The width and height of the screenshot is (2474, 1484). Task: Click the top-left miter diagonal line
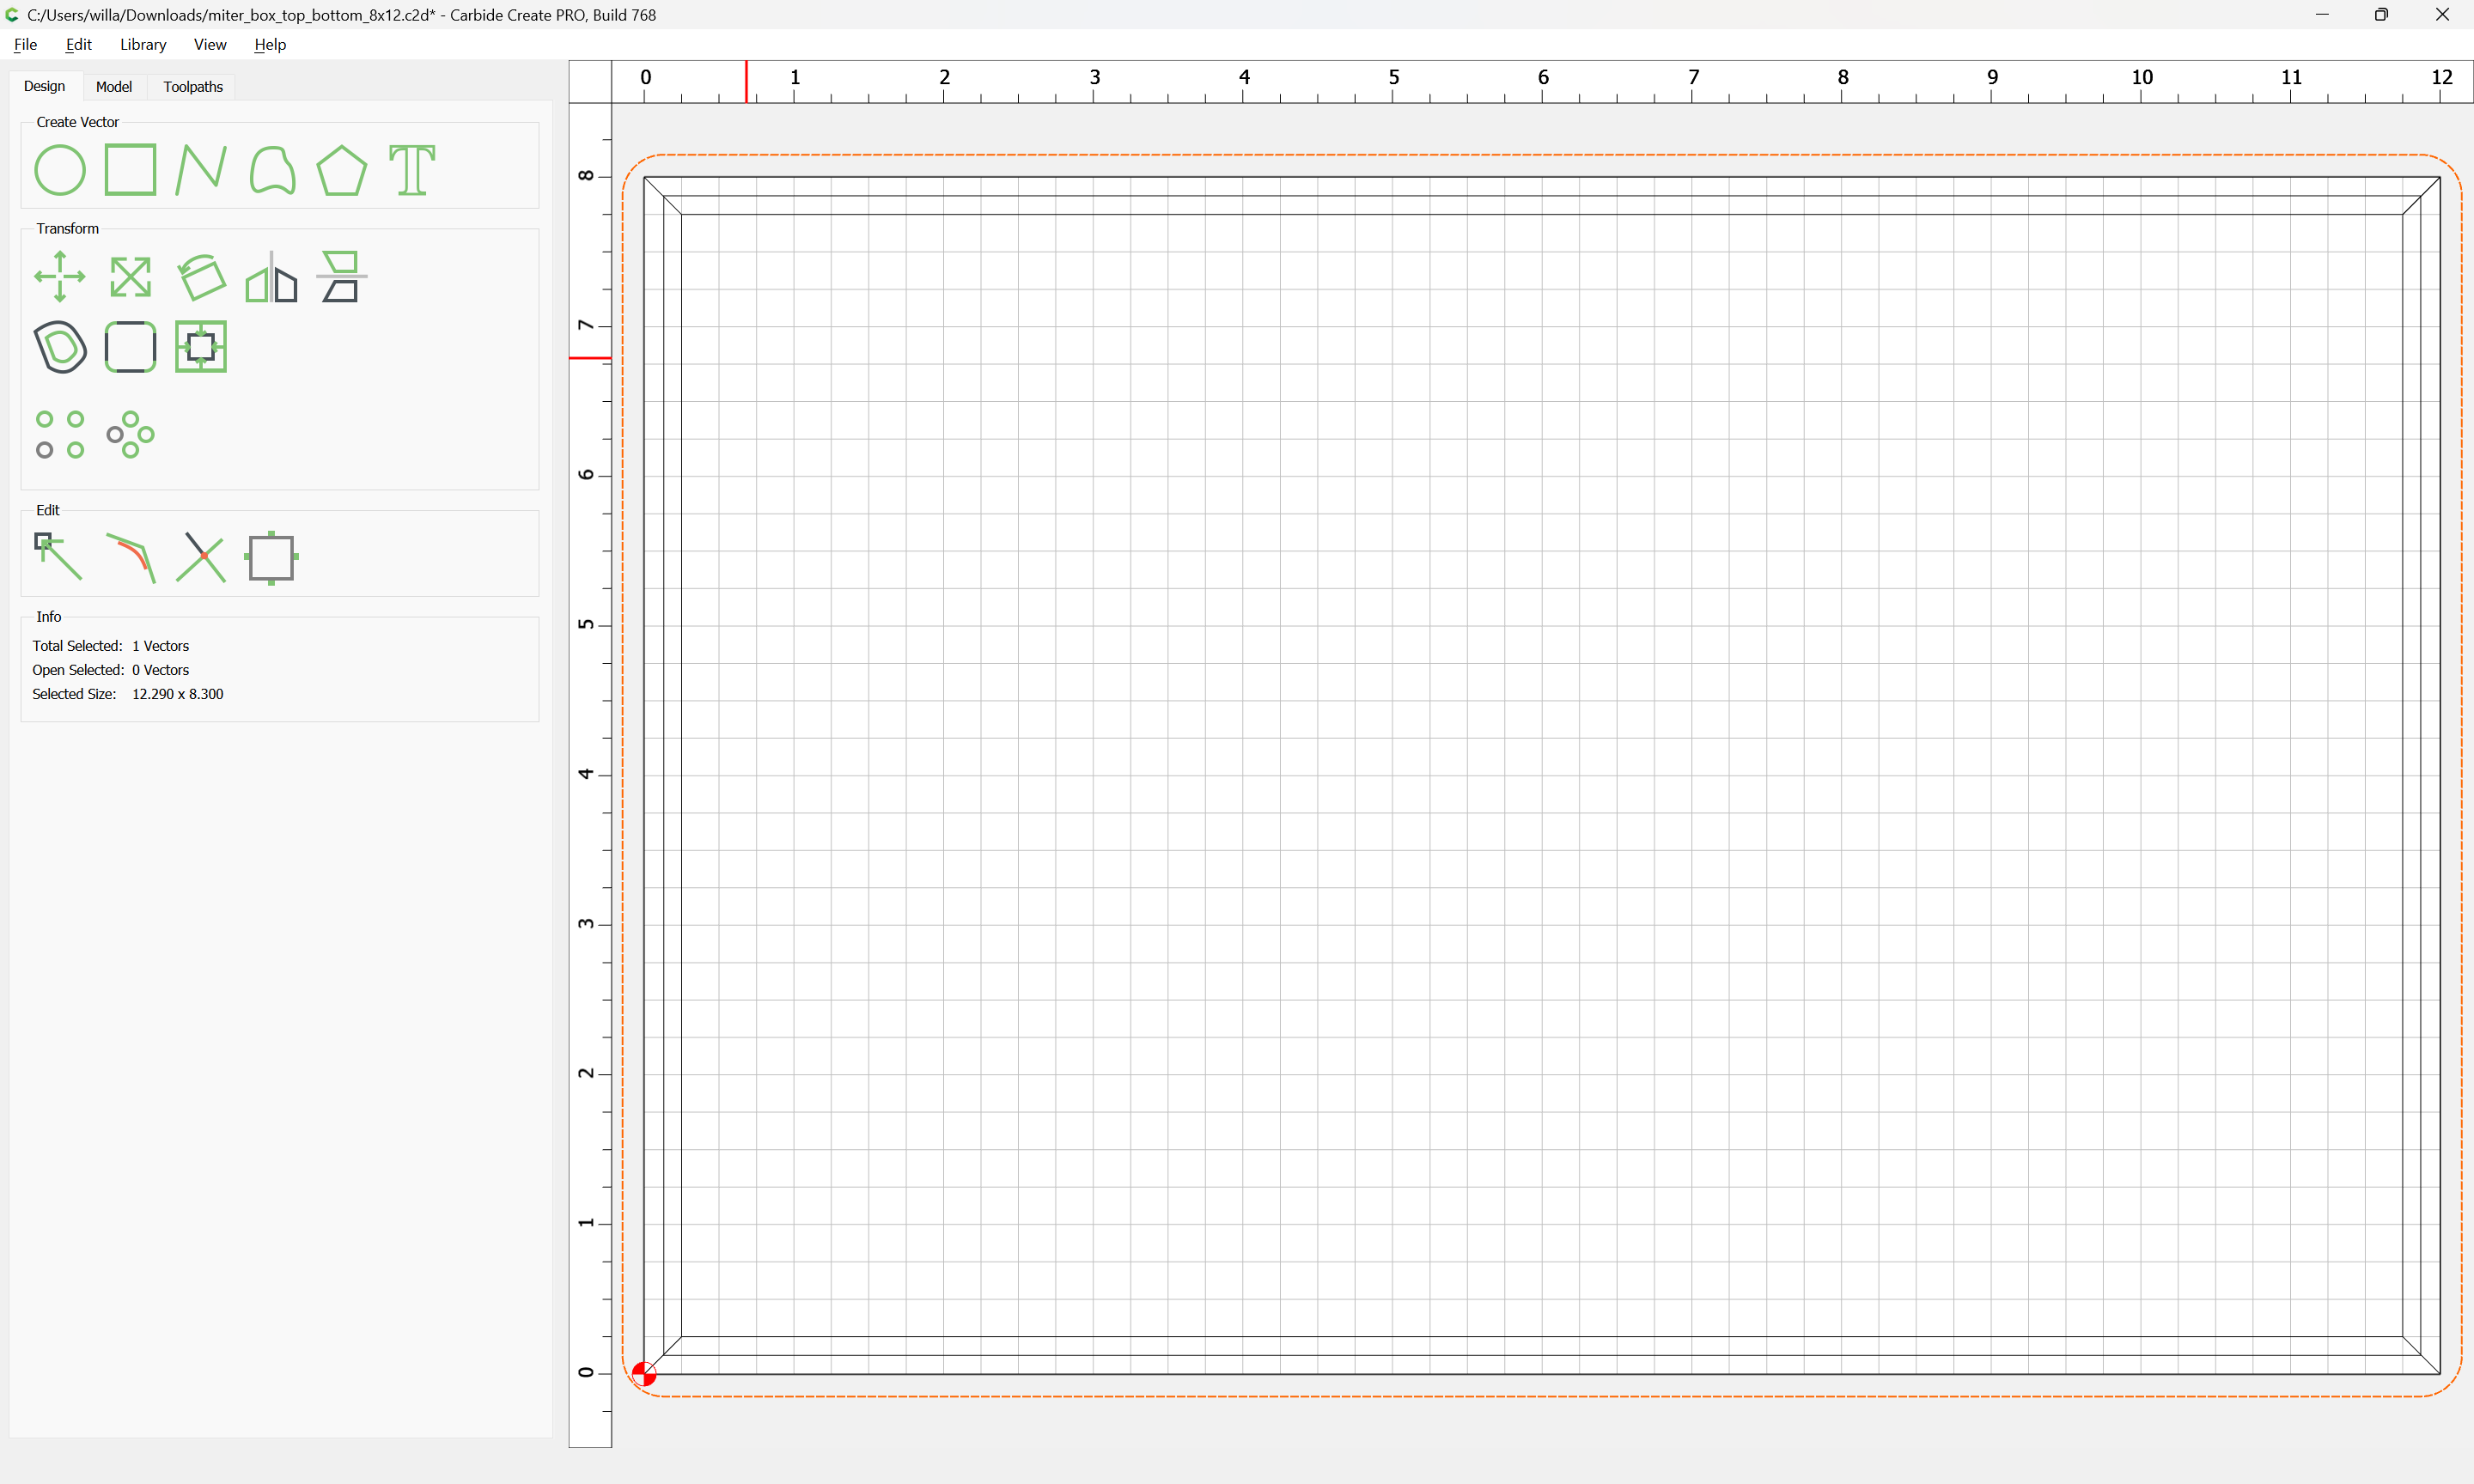(663, 196)
